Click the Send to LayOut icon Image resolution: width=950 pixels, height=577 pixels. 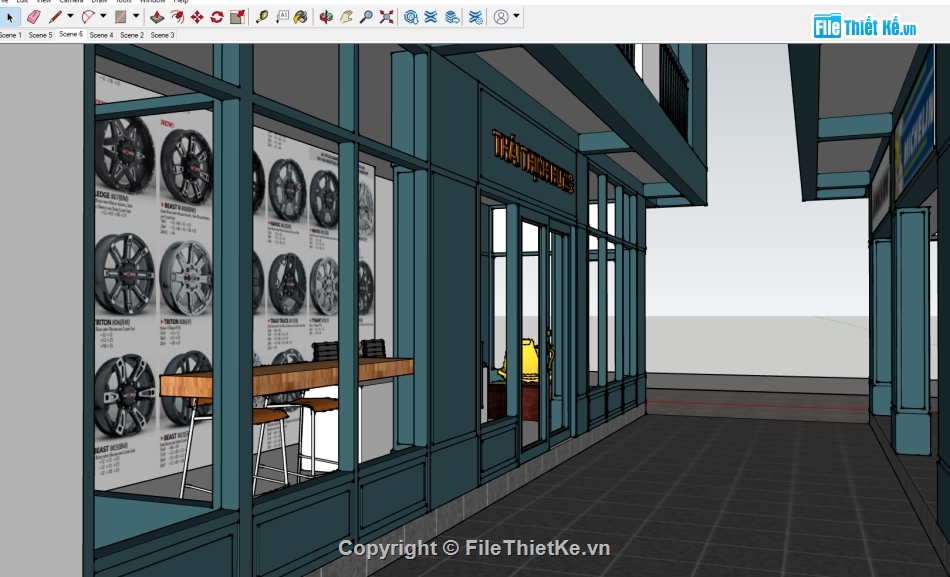click(x=452, y=17)
